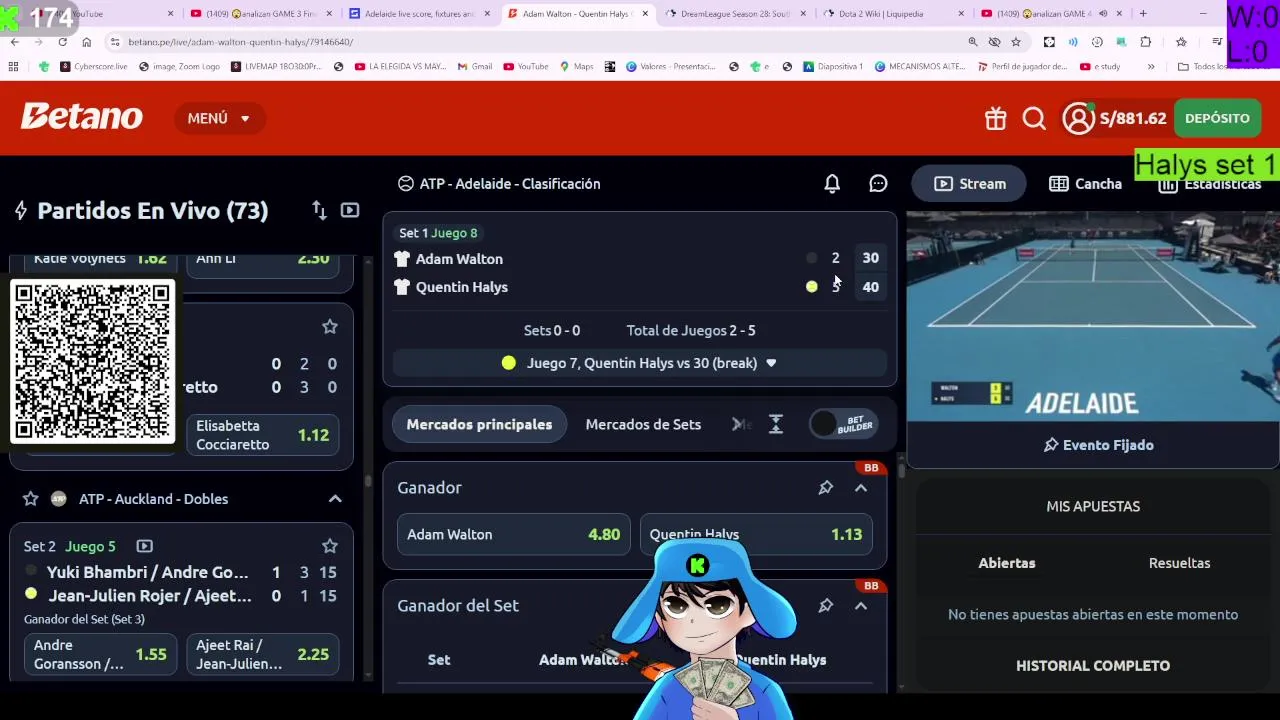Viewport: 1280px width, 720px height.
Task: Open the Cyberscore.live bookmark
Action: coord(93,66)
